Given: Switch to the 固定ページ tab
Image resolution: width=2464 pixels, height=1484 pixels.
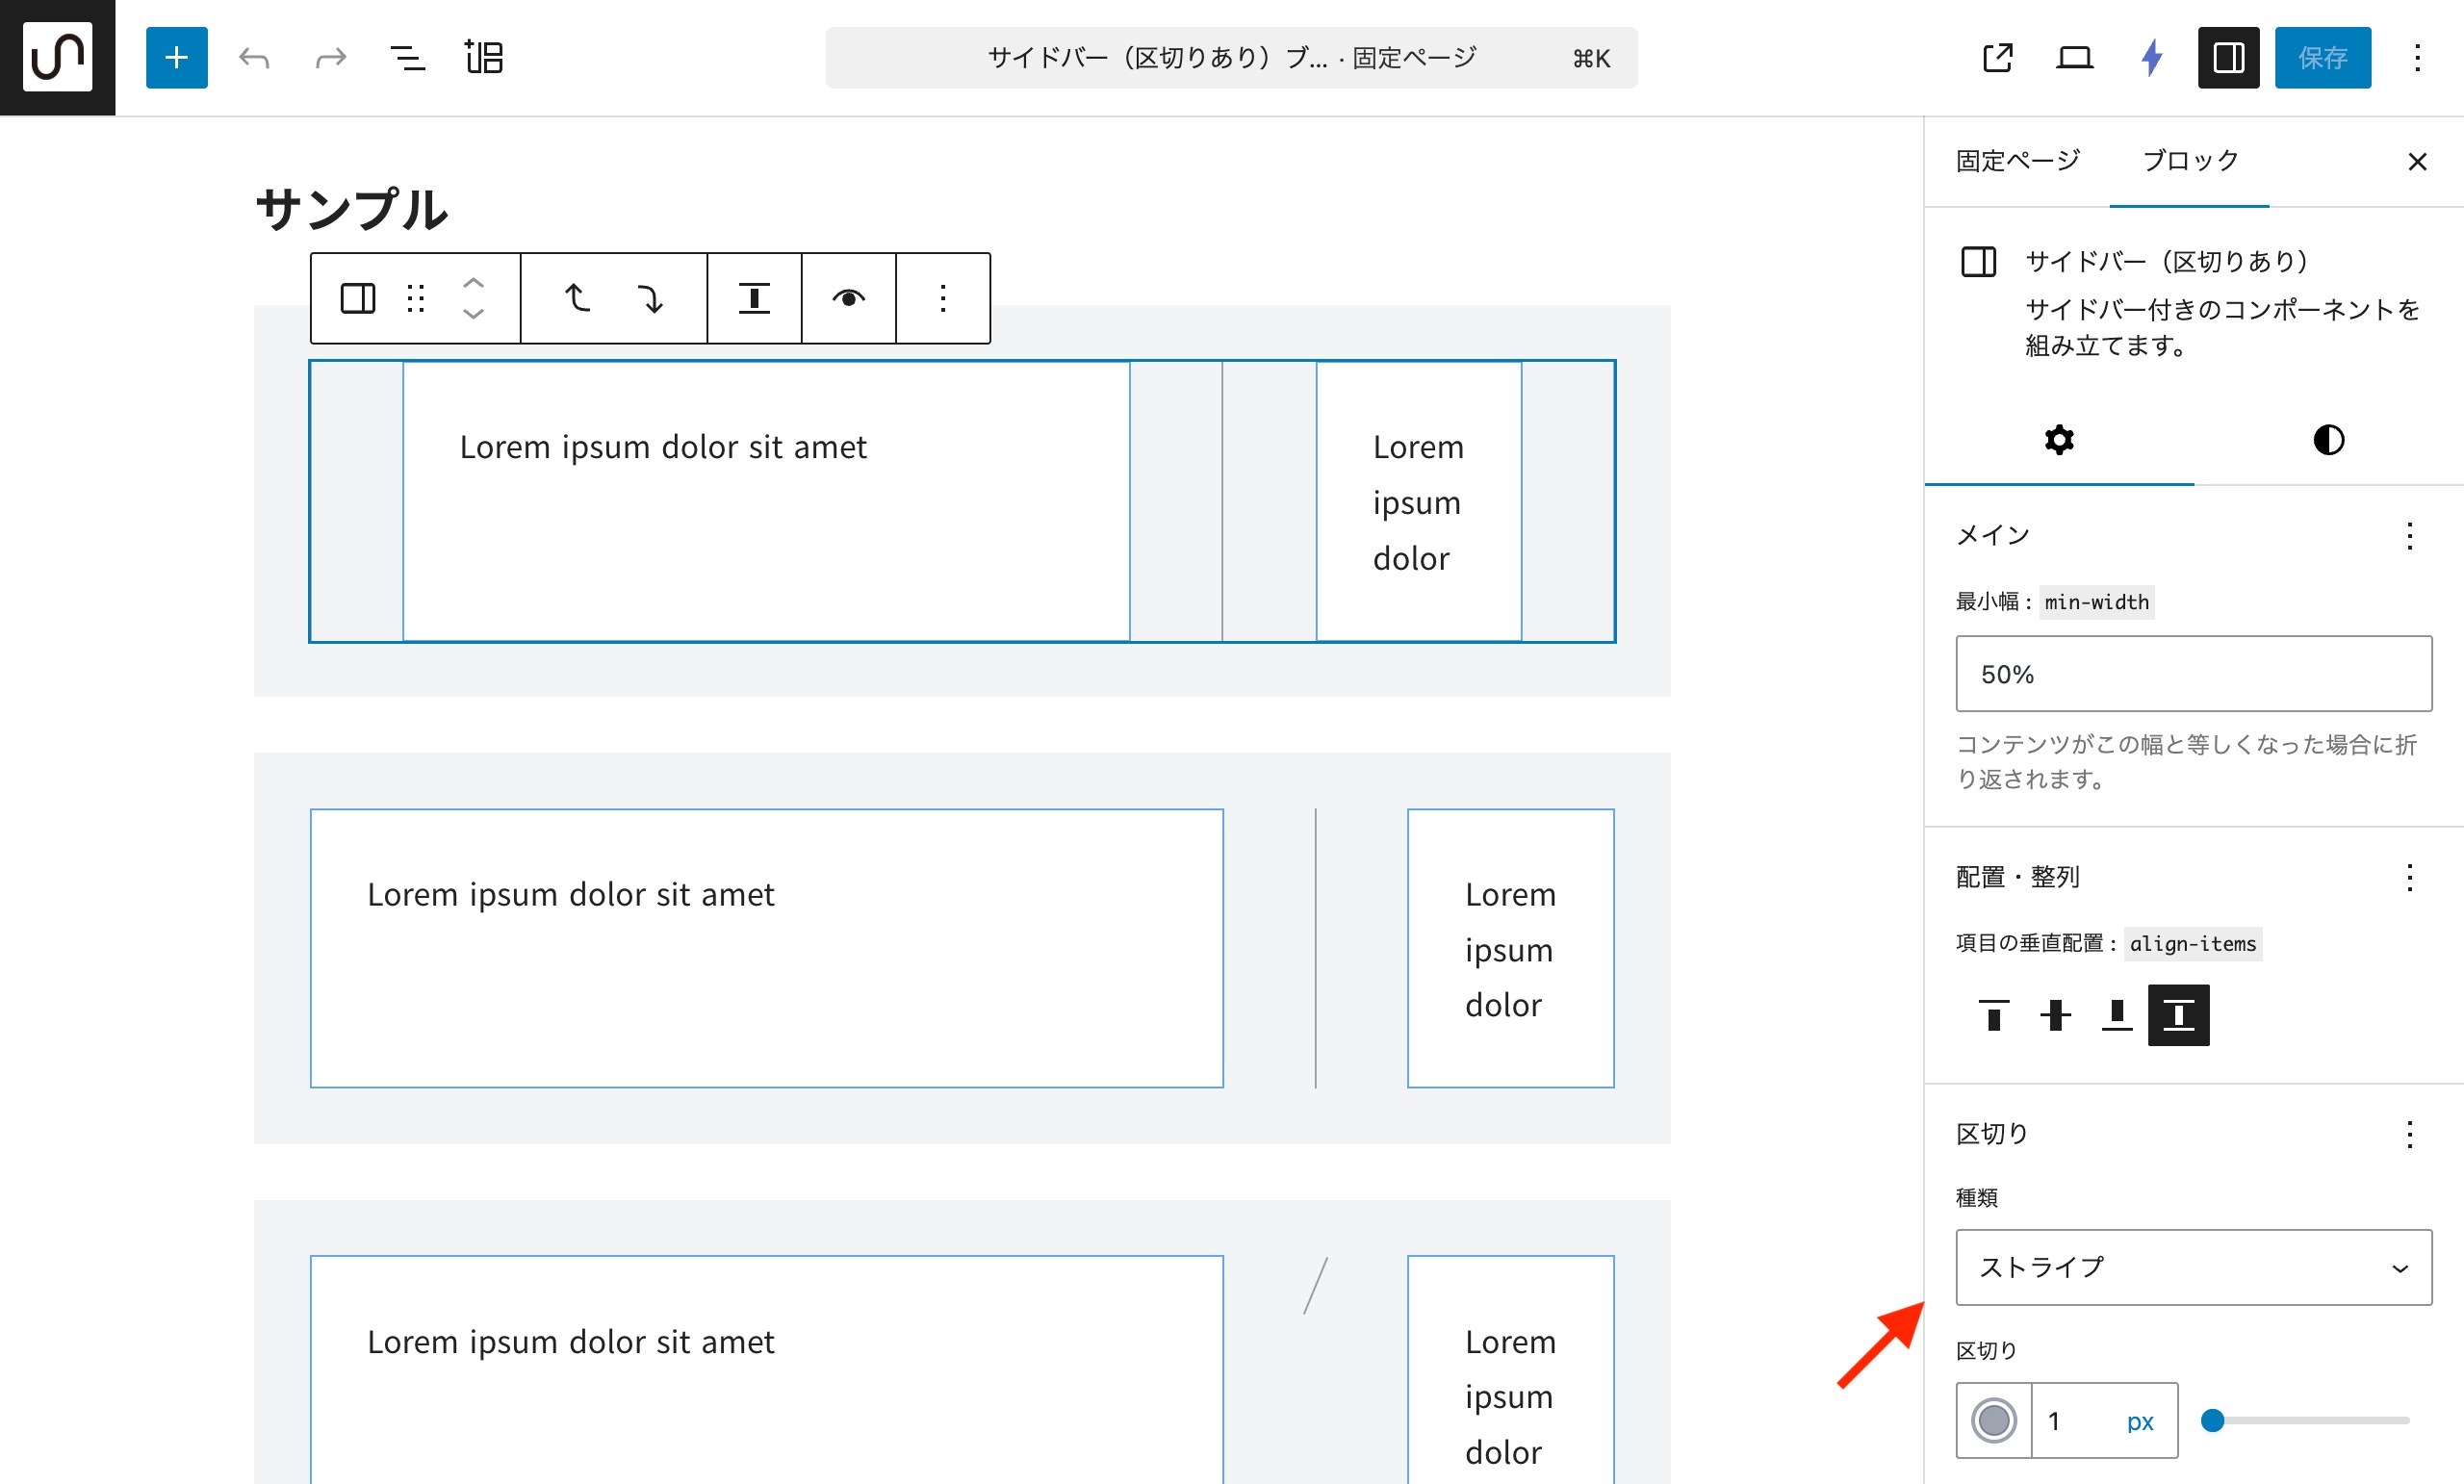Looking at the screenshot, I should pos(2017,161).
